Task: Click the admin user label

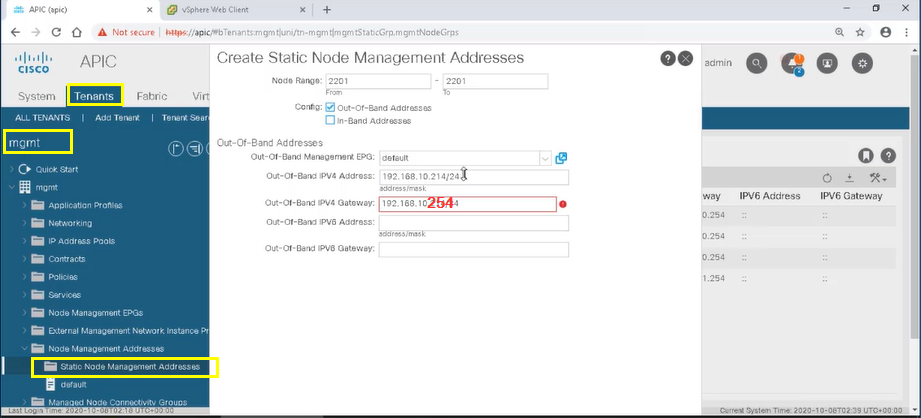Action: coord(718,63)
